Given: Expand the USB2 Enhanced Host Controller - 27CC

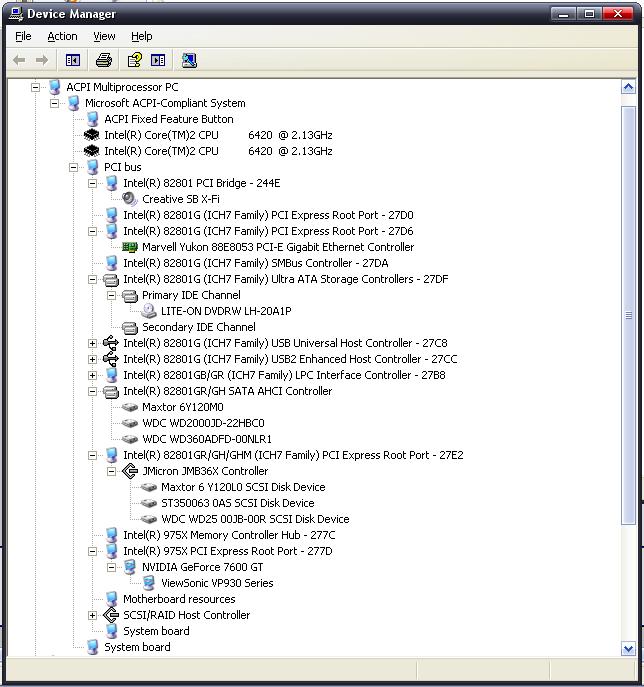Looking at the screenshot, I should (x=92, y=359).
